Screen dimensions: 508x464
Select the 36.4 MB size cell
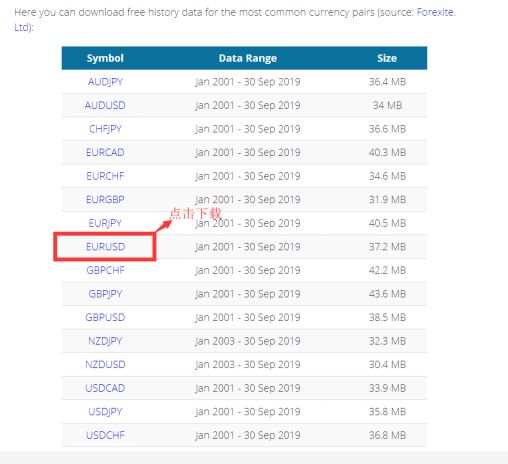click(x=387, y=82)
